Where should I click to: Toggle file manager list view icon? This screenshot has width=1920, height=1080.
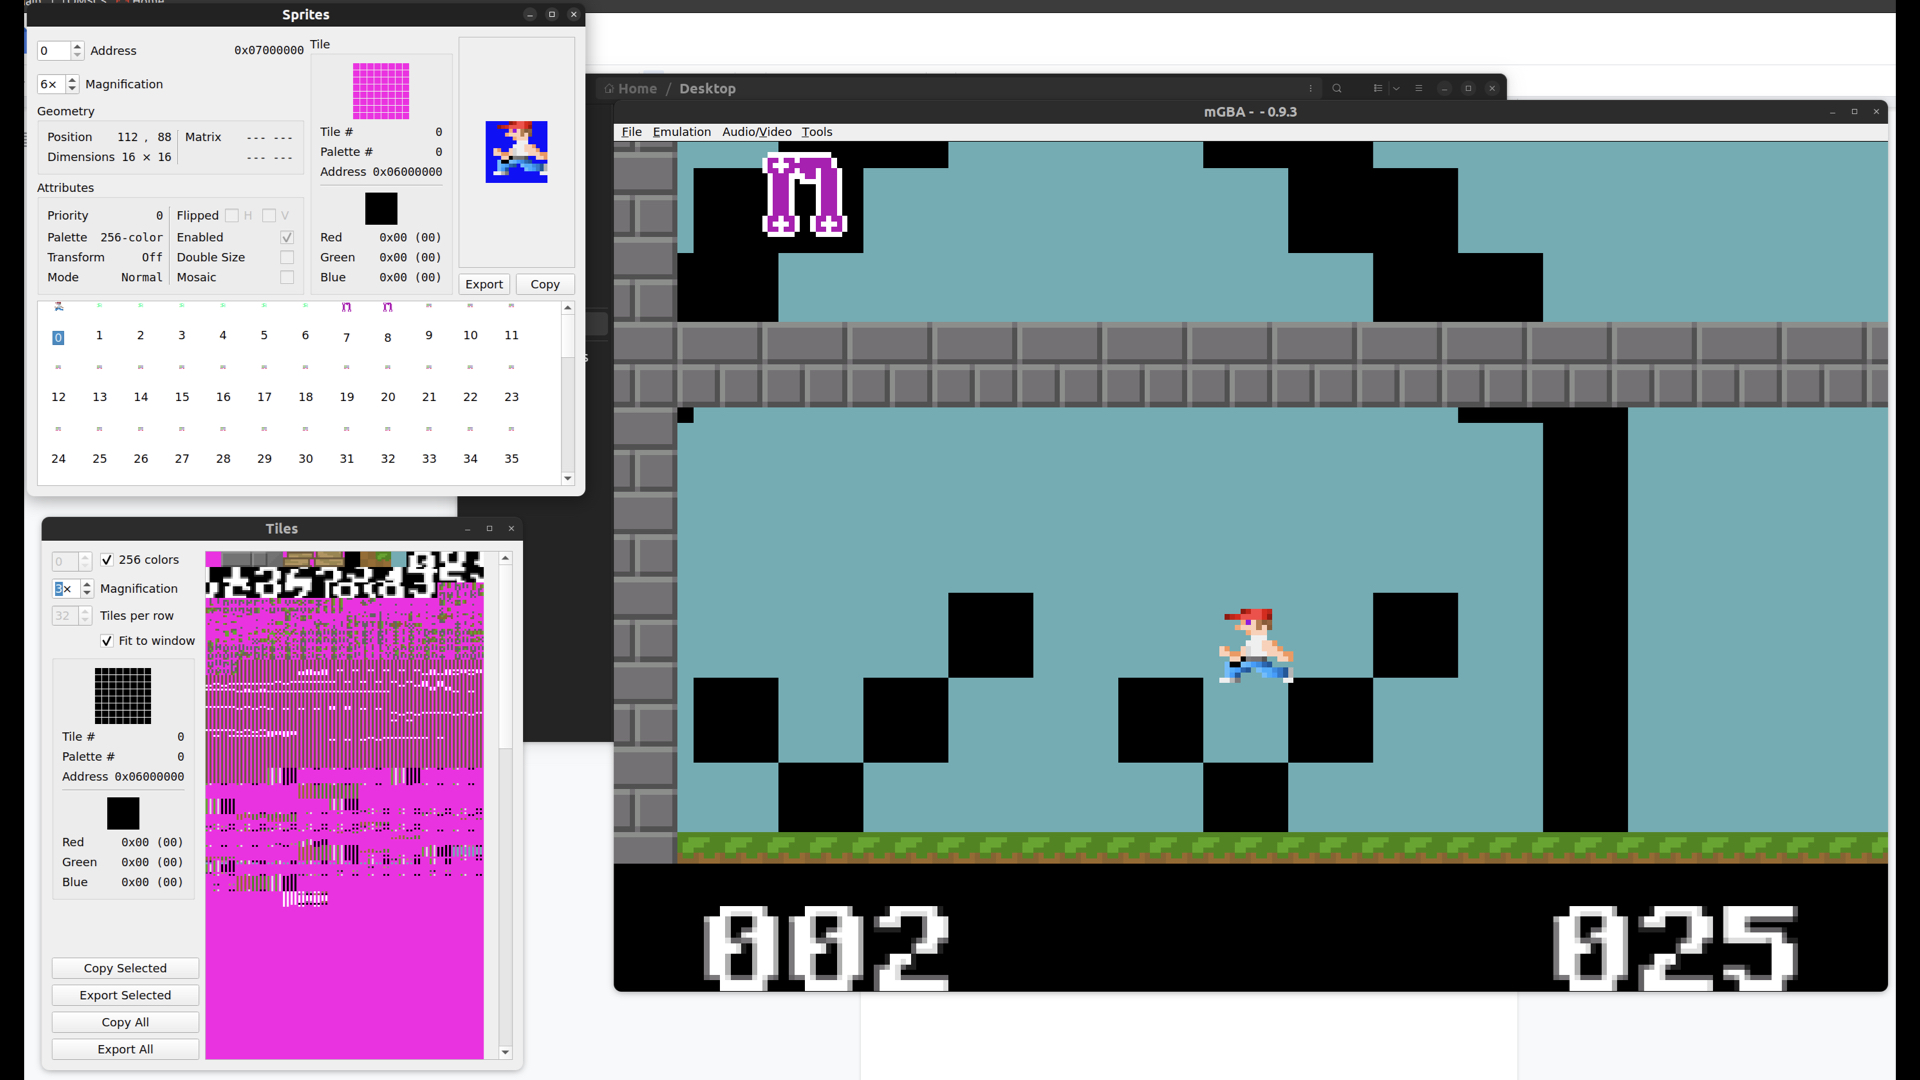(x=1378, y=88)
